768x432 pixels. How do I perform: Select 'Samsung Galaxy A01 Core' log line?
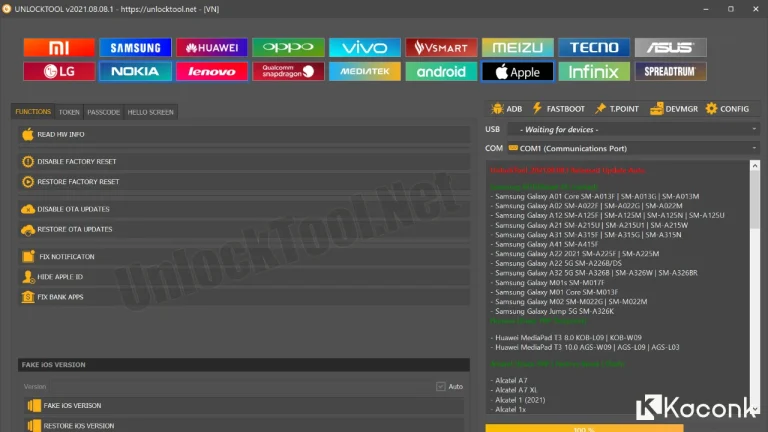[x=595, y=196]
